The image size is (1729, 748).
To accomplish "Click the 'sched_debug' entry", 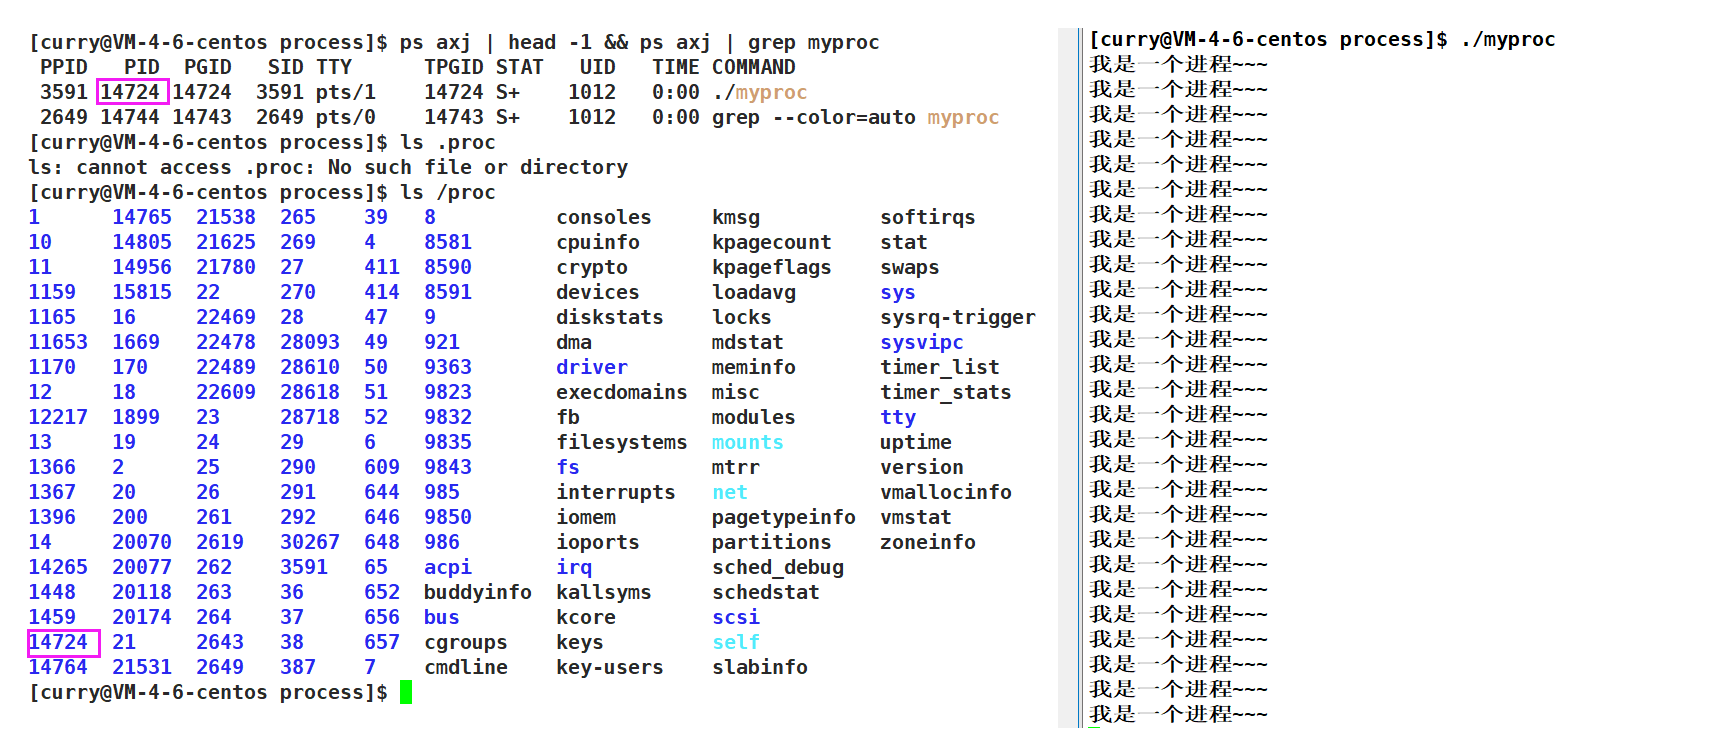I will [x=778, y=568].
